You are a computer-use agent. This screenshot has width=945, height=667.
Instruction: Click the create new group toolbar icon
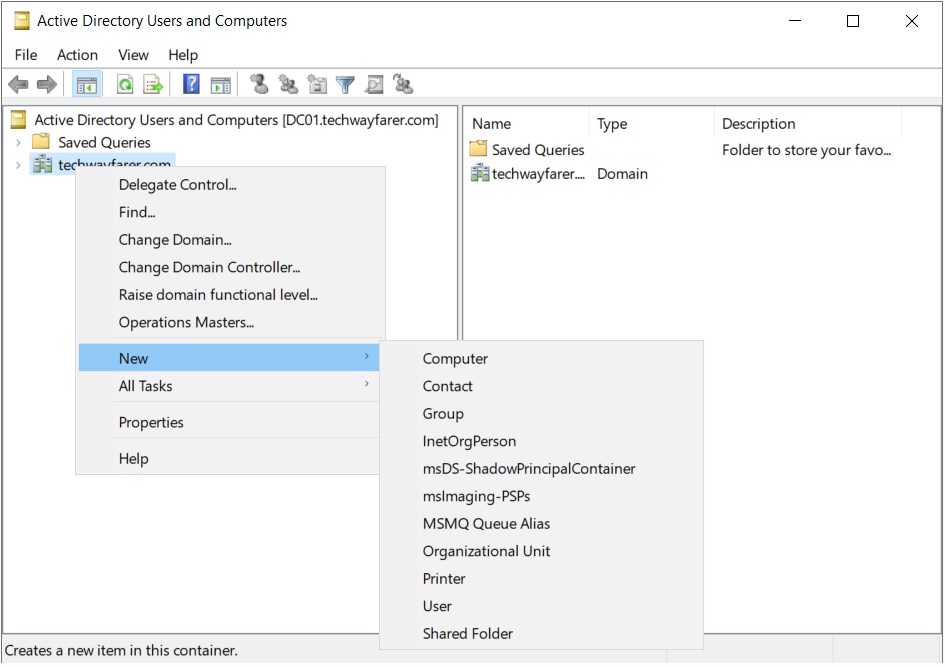point(288,84)
